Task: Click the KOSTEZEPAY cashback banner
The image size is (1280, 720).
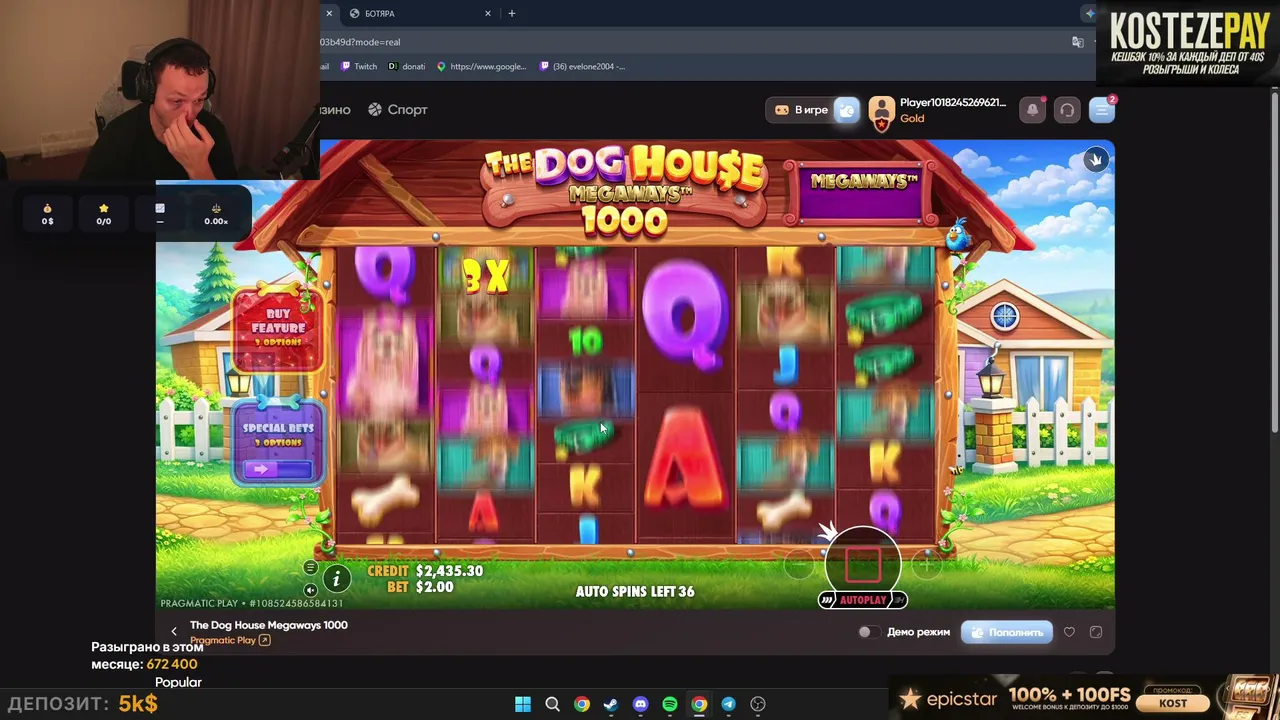Action: pos(1188,44)
